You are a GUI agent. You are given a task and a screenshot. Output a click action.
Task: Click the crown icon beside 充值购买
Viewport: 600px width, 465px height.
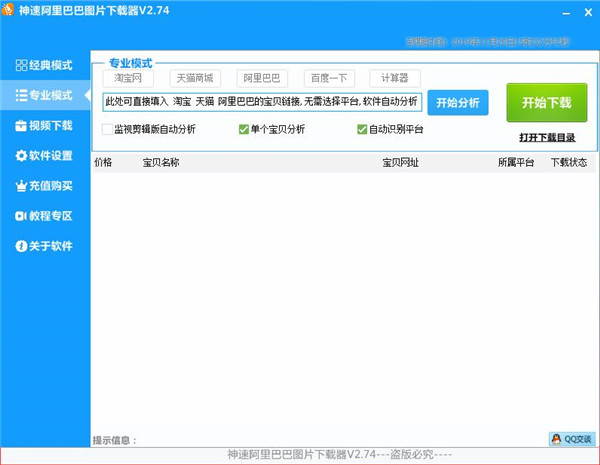tap(21, 186)
